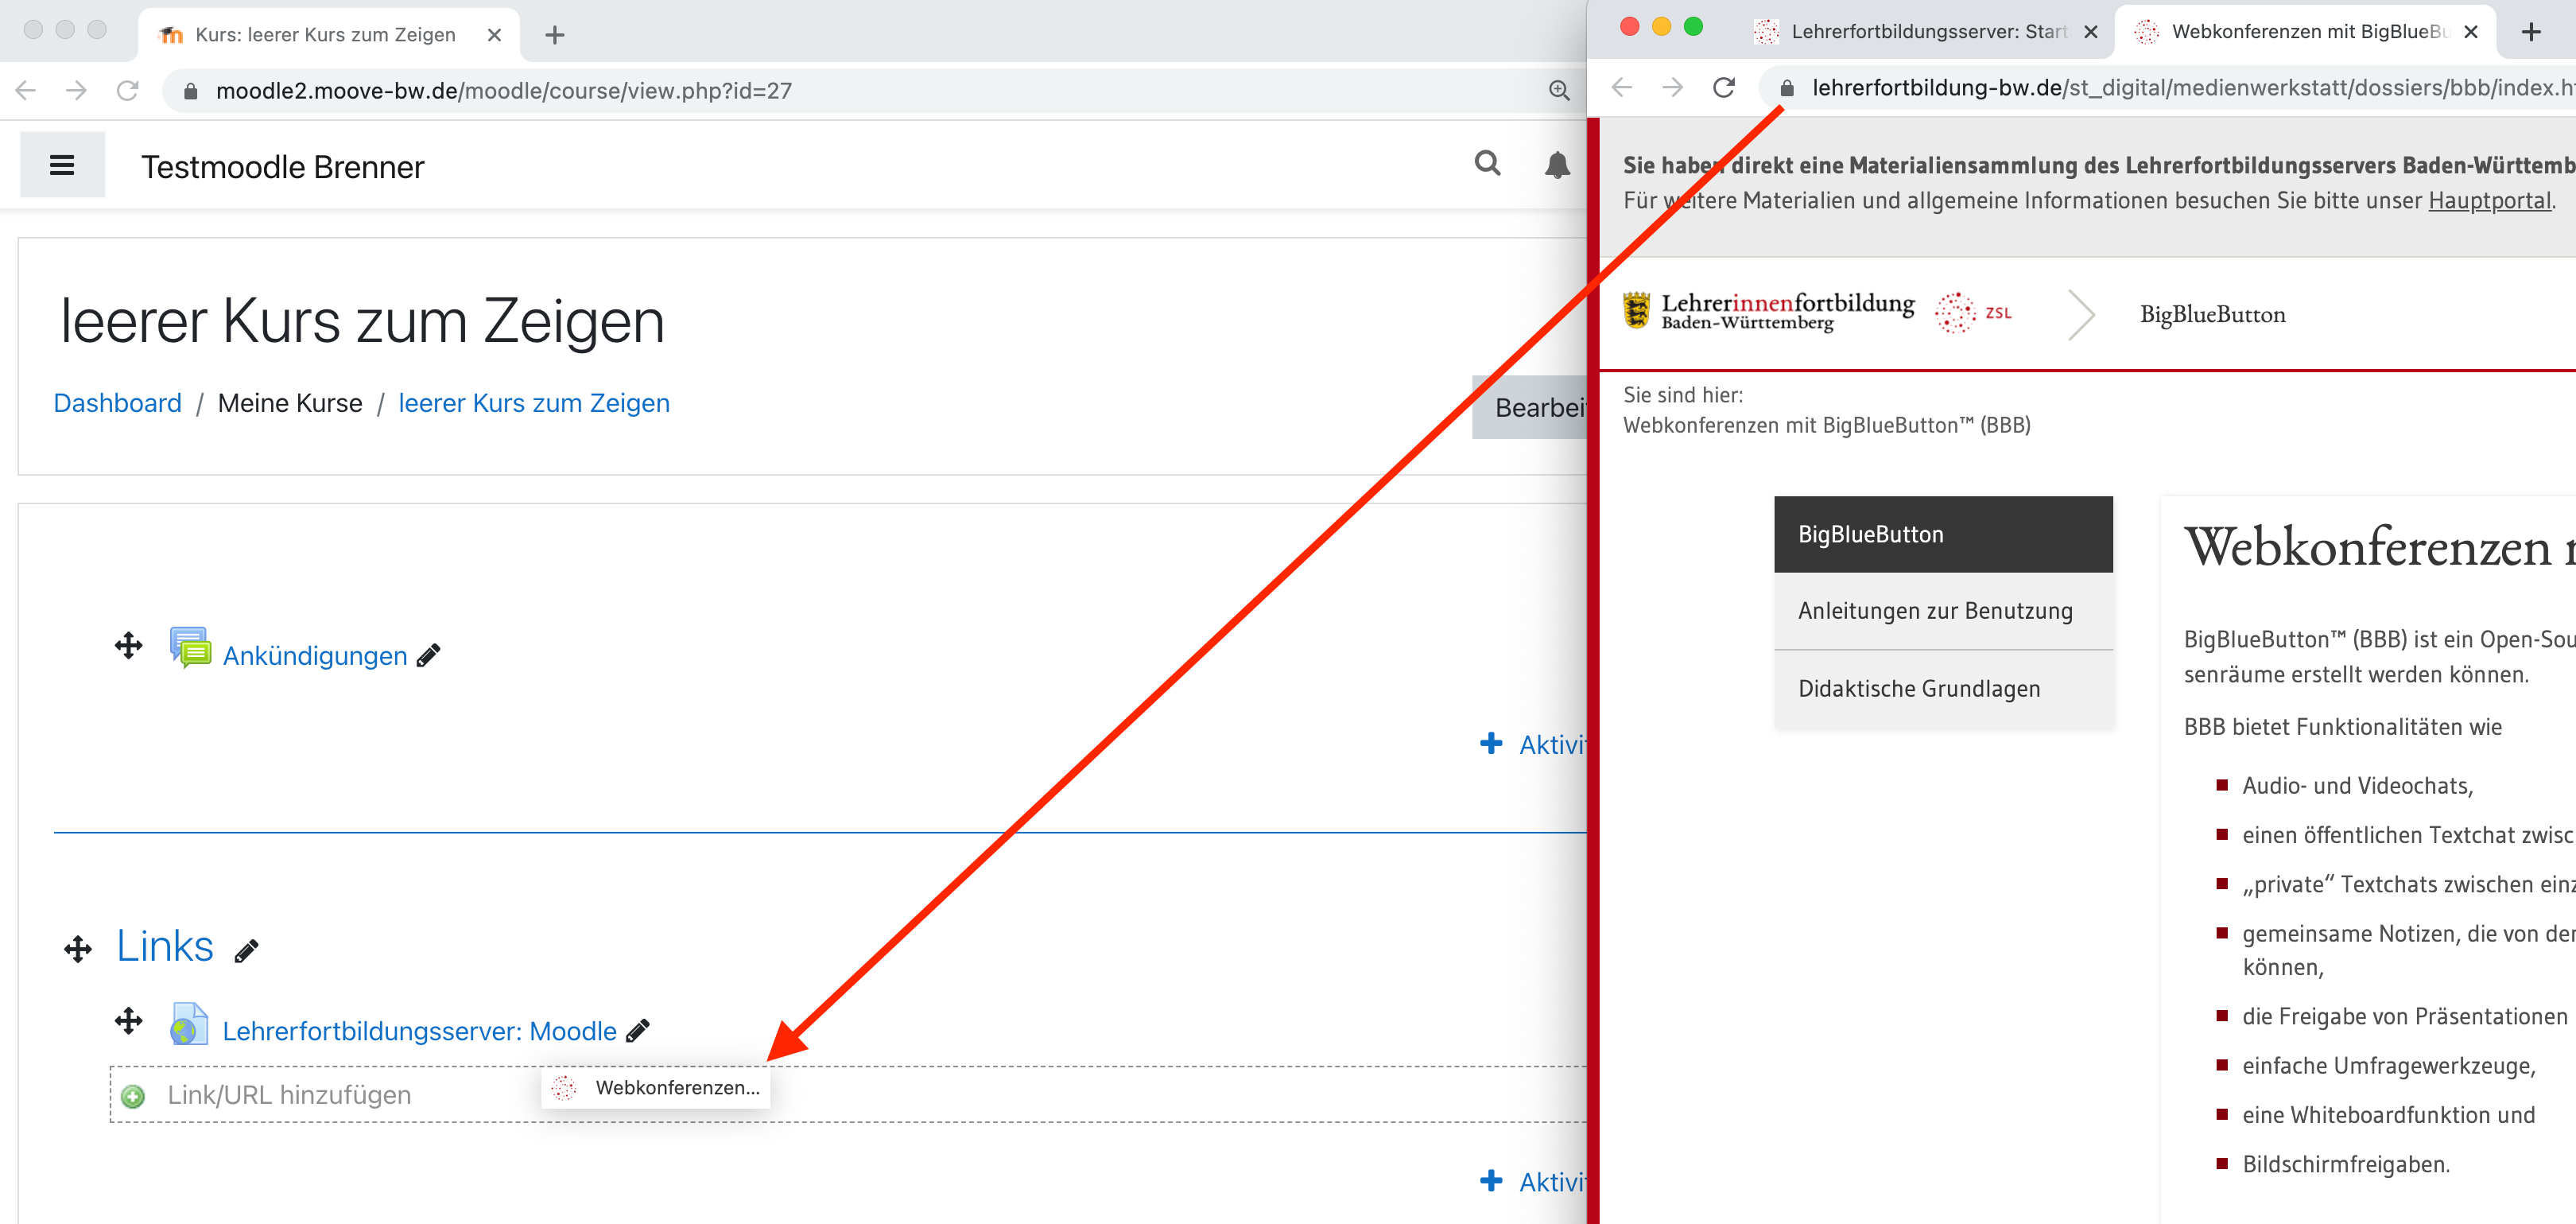Click move handle of Links section

[78, 949]
